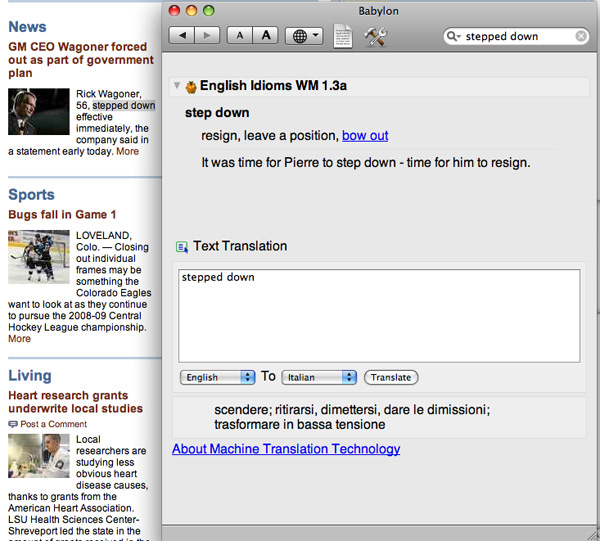
Task: Select the step down headword text
Action: pyautogui.click(x=217, y=113)
